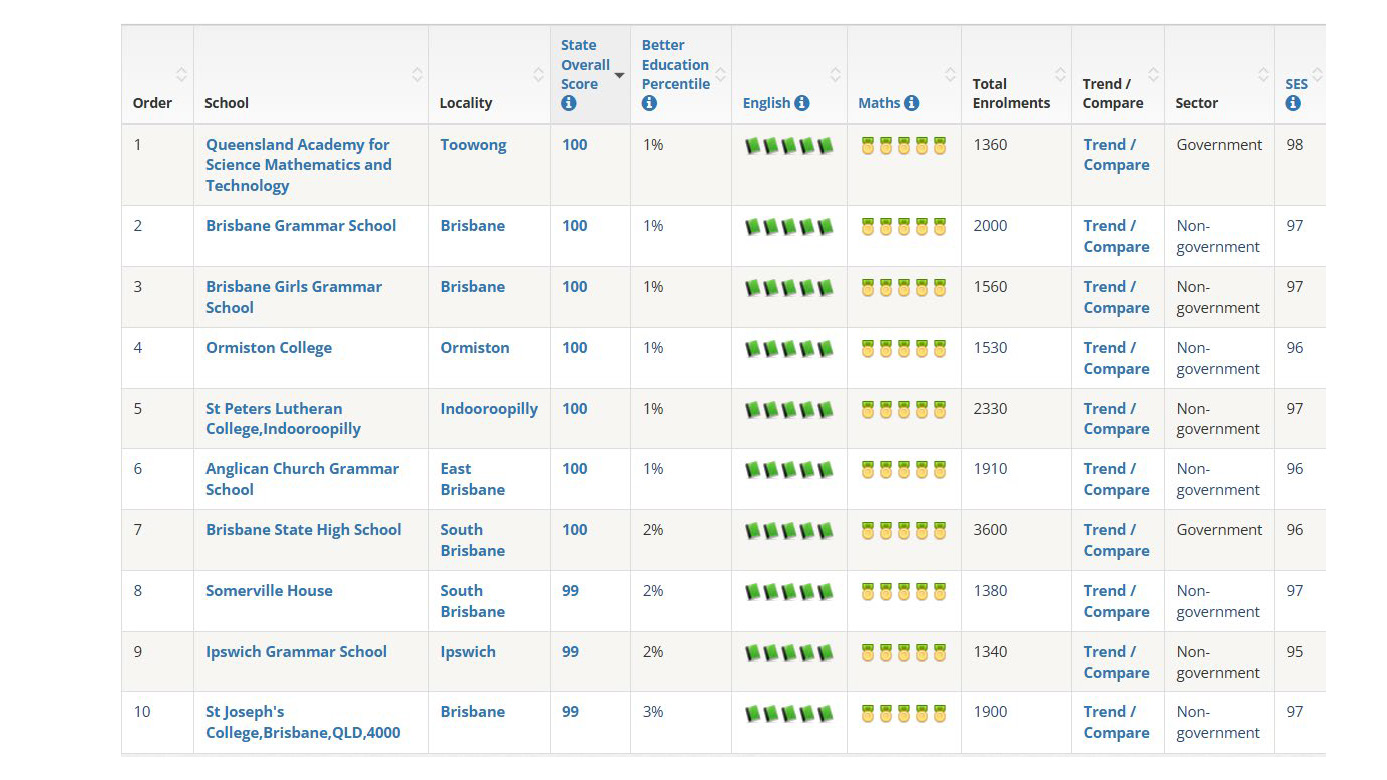Sort by Total Enrolments sort arrows

(x=1060, y=75)
